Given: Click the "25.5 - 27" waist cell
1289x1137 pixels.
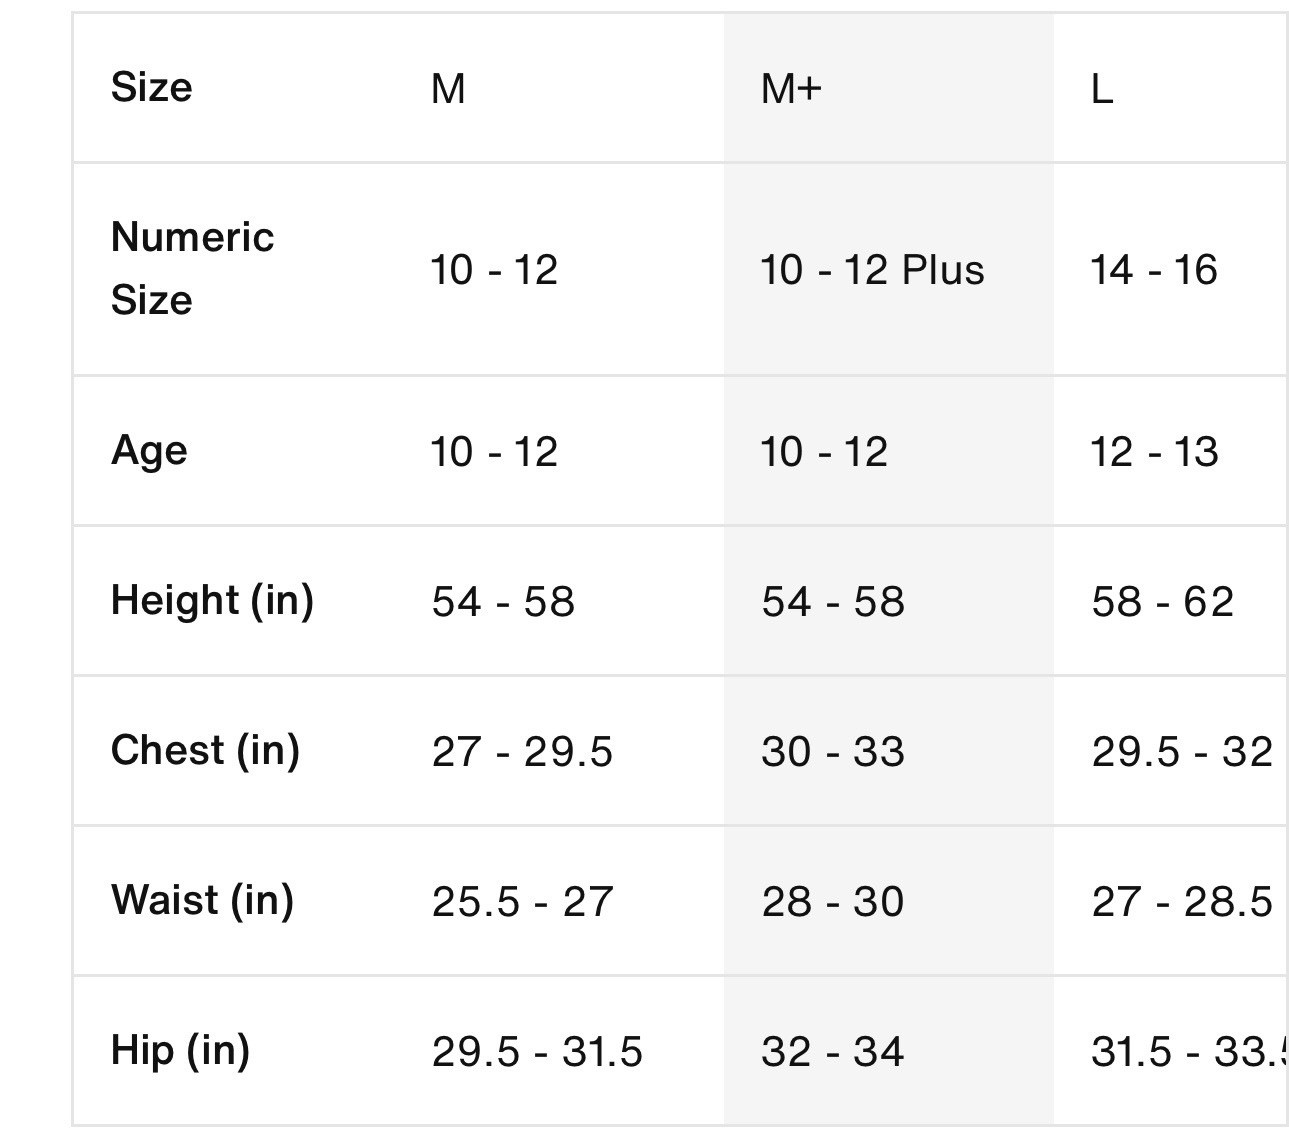Looking at the screenshot, I should (x=522, y=902).
